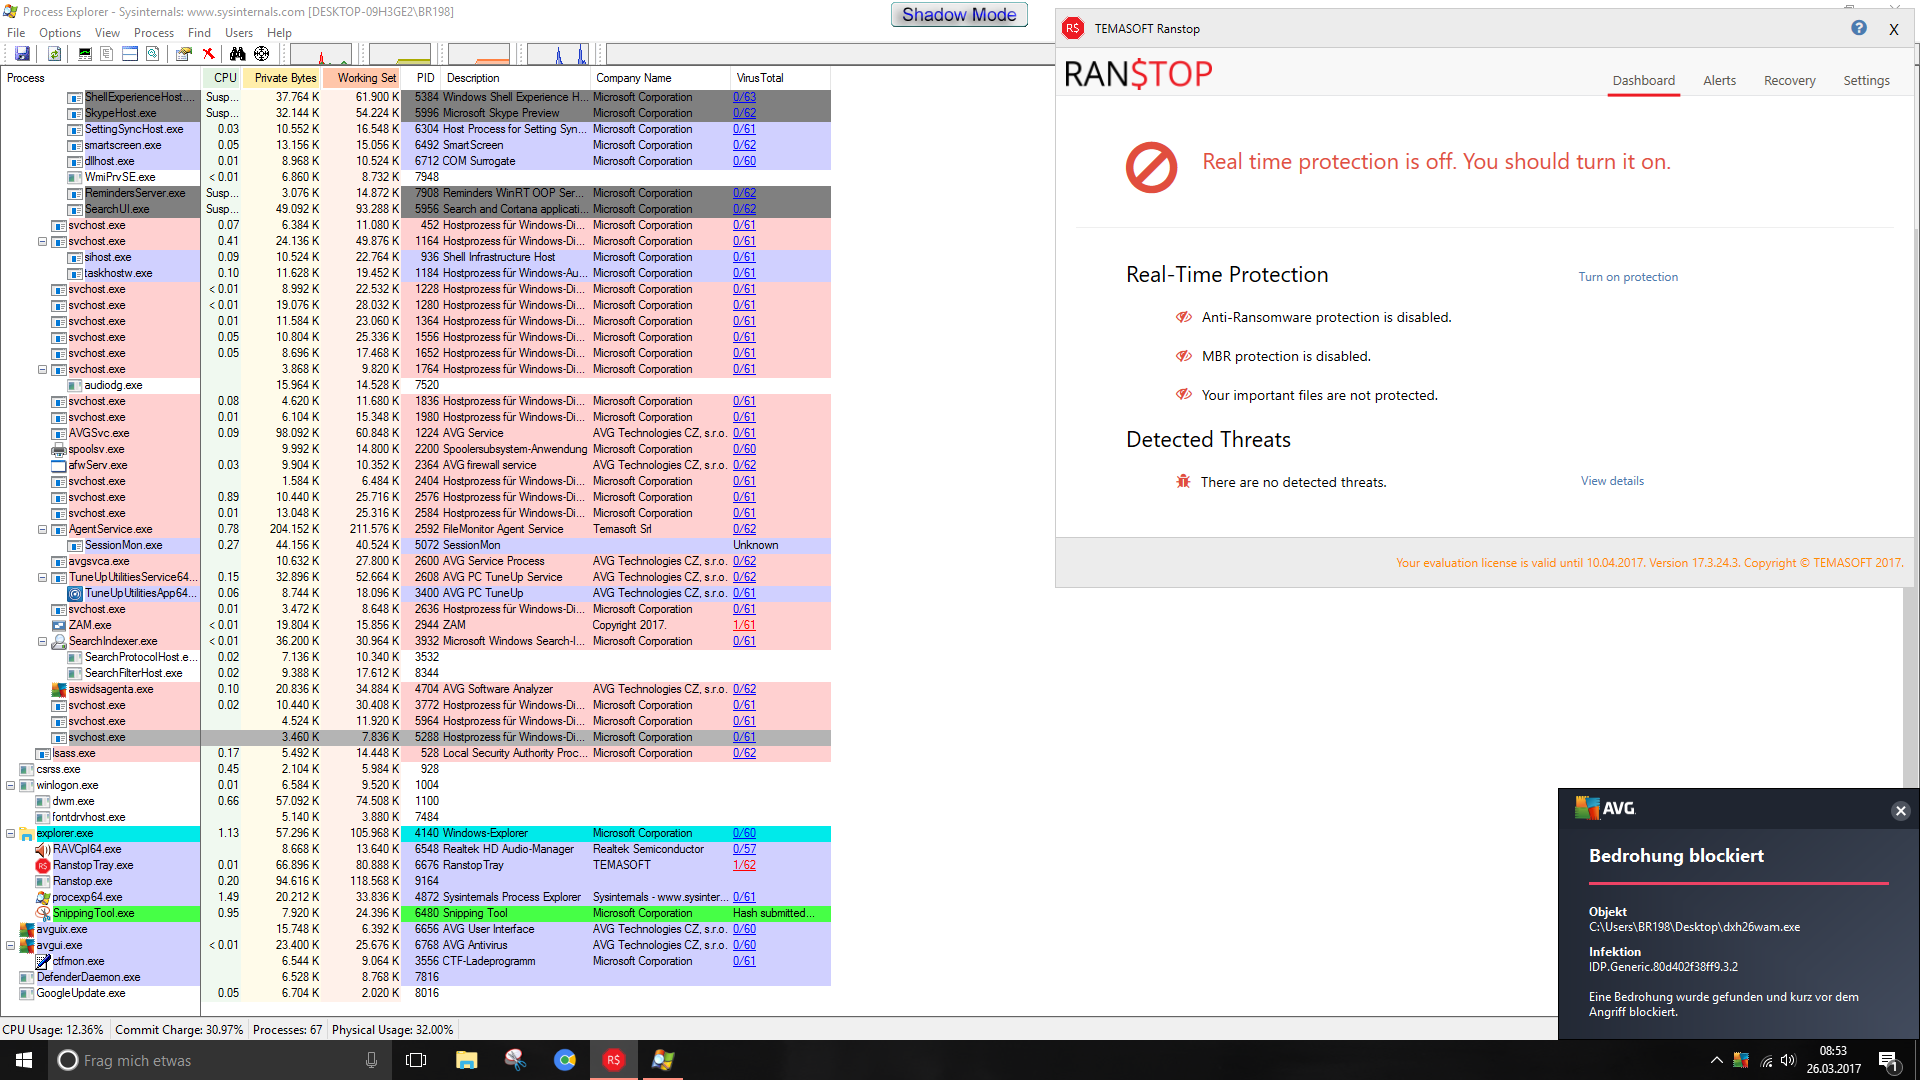Open the Ranstop help question mark icon
The height and width of the screenshot is (1080, 1920).
(x=1858, y=28)
